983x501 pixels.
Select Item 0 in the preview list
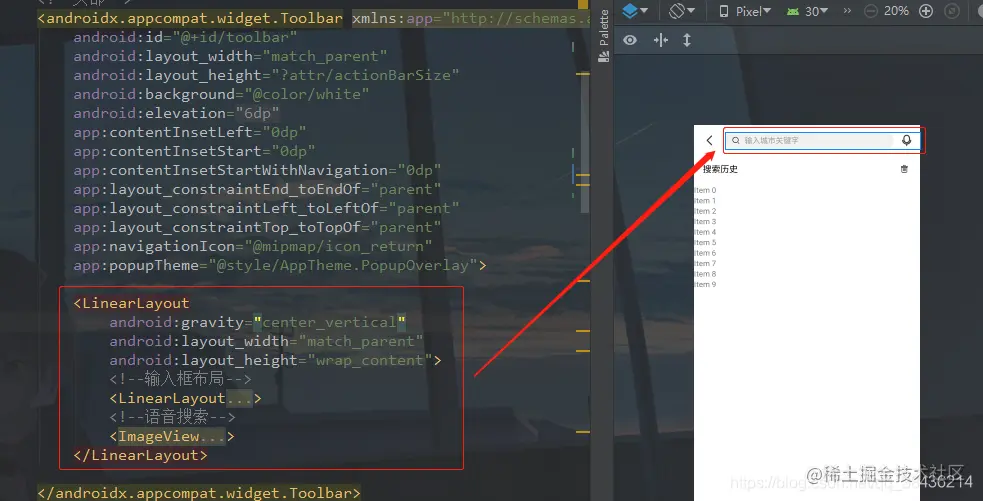[x=705, y=190]
